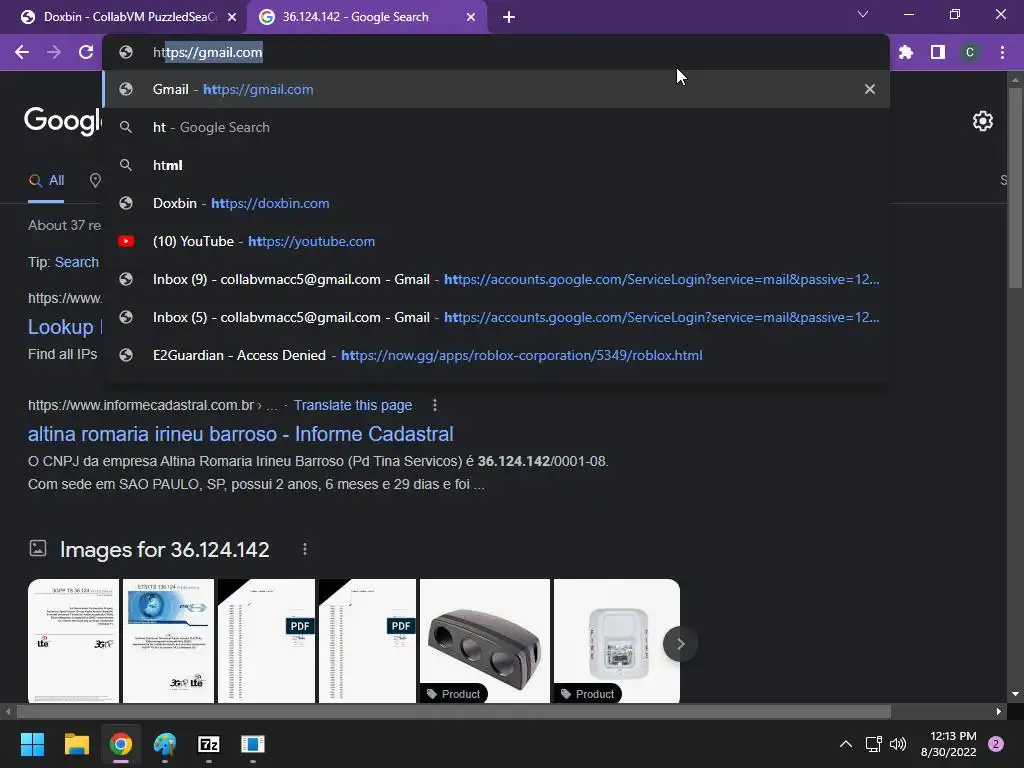Open File Explorer from the taskbar
This screenshot has height=768, width=1024.
76,744
